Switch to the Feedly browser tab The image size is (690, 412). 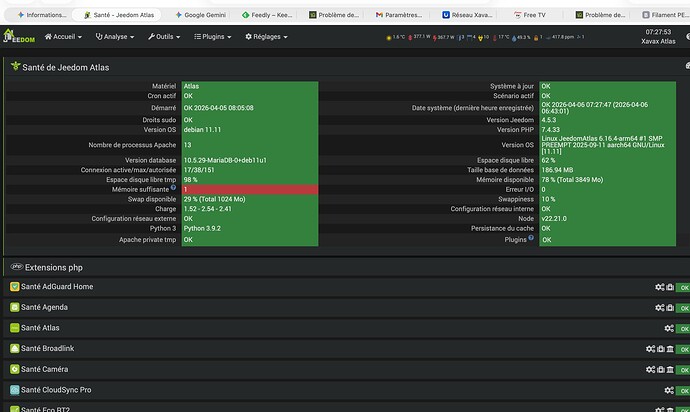tap(267, 15)
